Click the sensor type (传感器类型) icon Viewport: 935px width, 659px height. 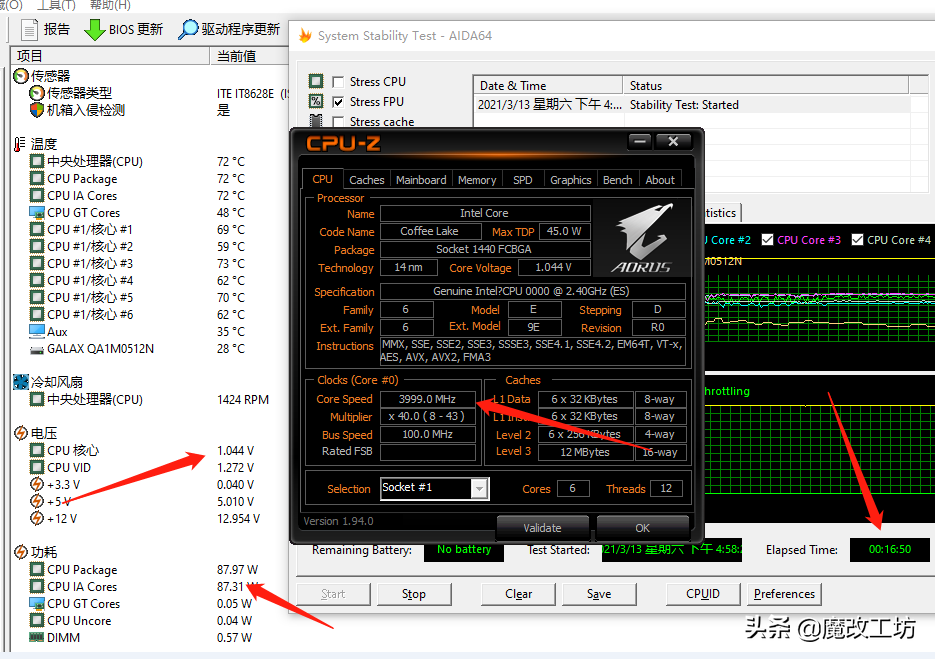37,93
